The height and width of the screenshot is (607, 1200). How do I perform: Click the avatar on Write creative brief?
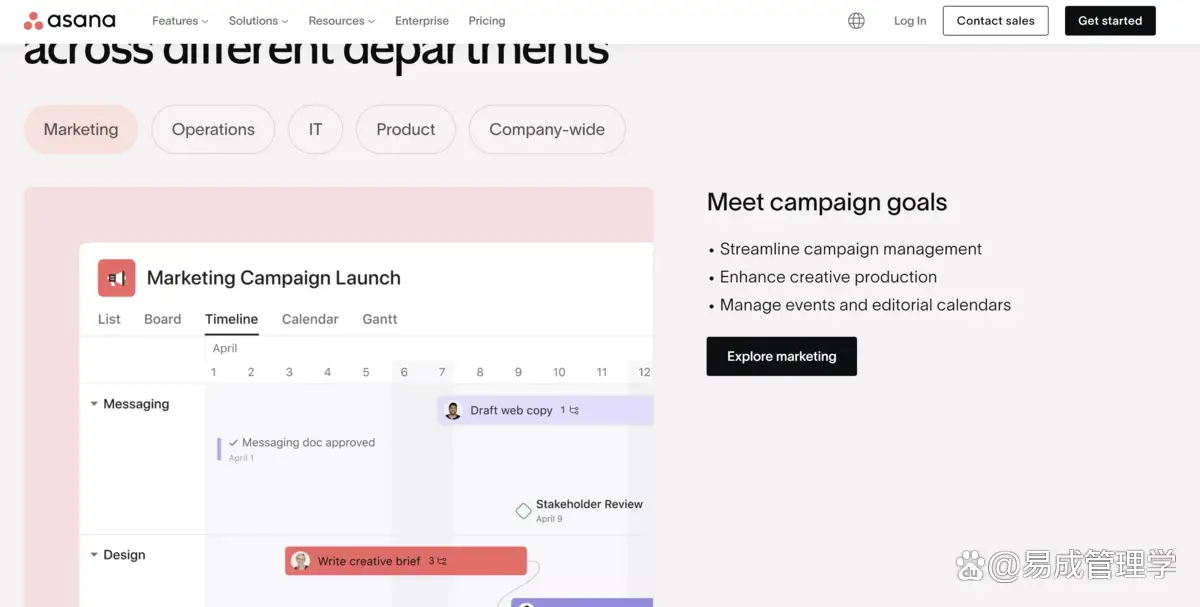[x=300, y=561]
